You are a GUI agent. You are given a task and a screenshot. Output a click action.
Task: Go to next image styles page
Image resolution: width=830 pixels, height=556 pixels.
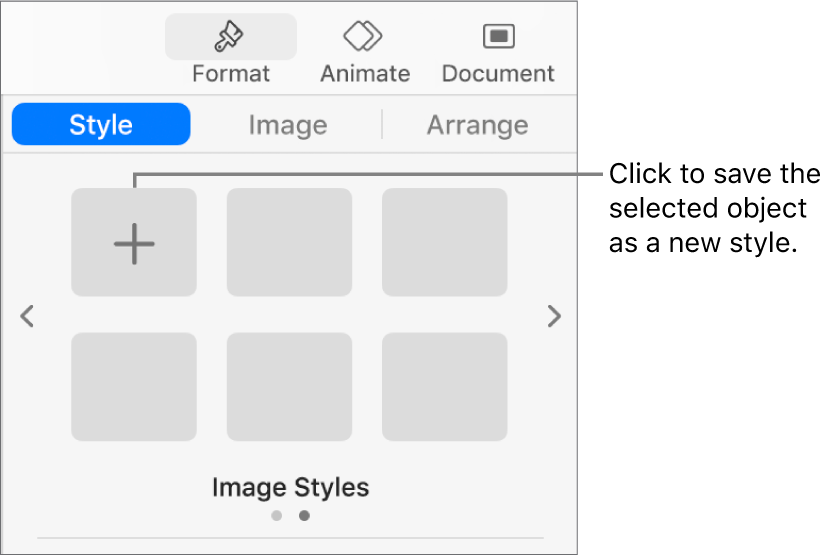point(553,317)
